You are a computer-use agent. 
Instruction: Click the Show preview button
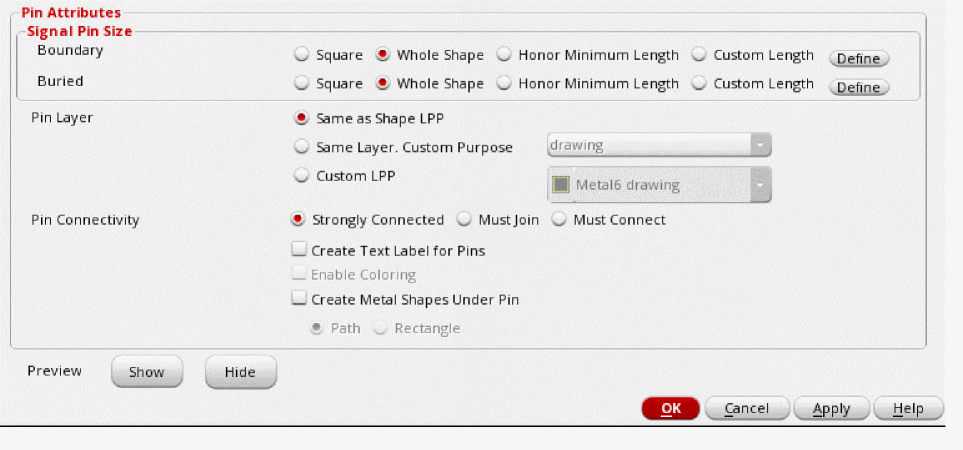click(x=146, y=372)
